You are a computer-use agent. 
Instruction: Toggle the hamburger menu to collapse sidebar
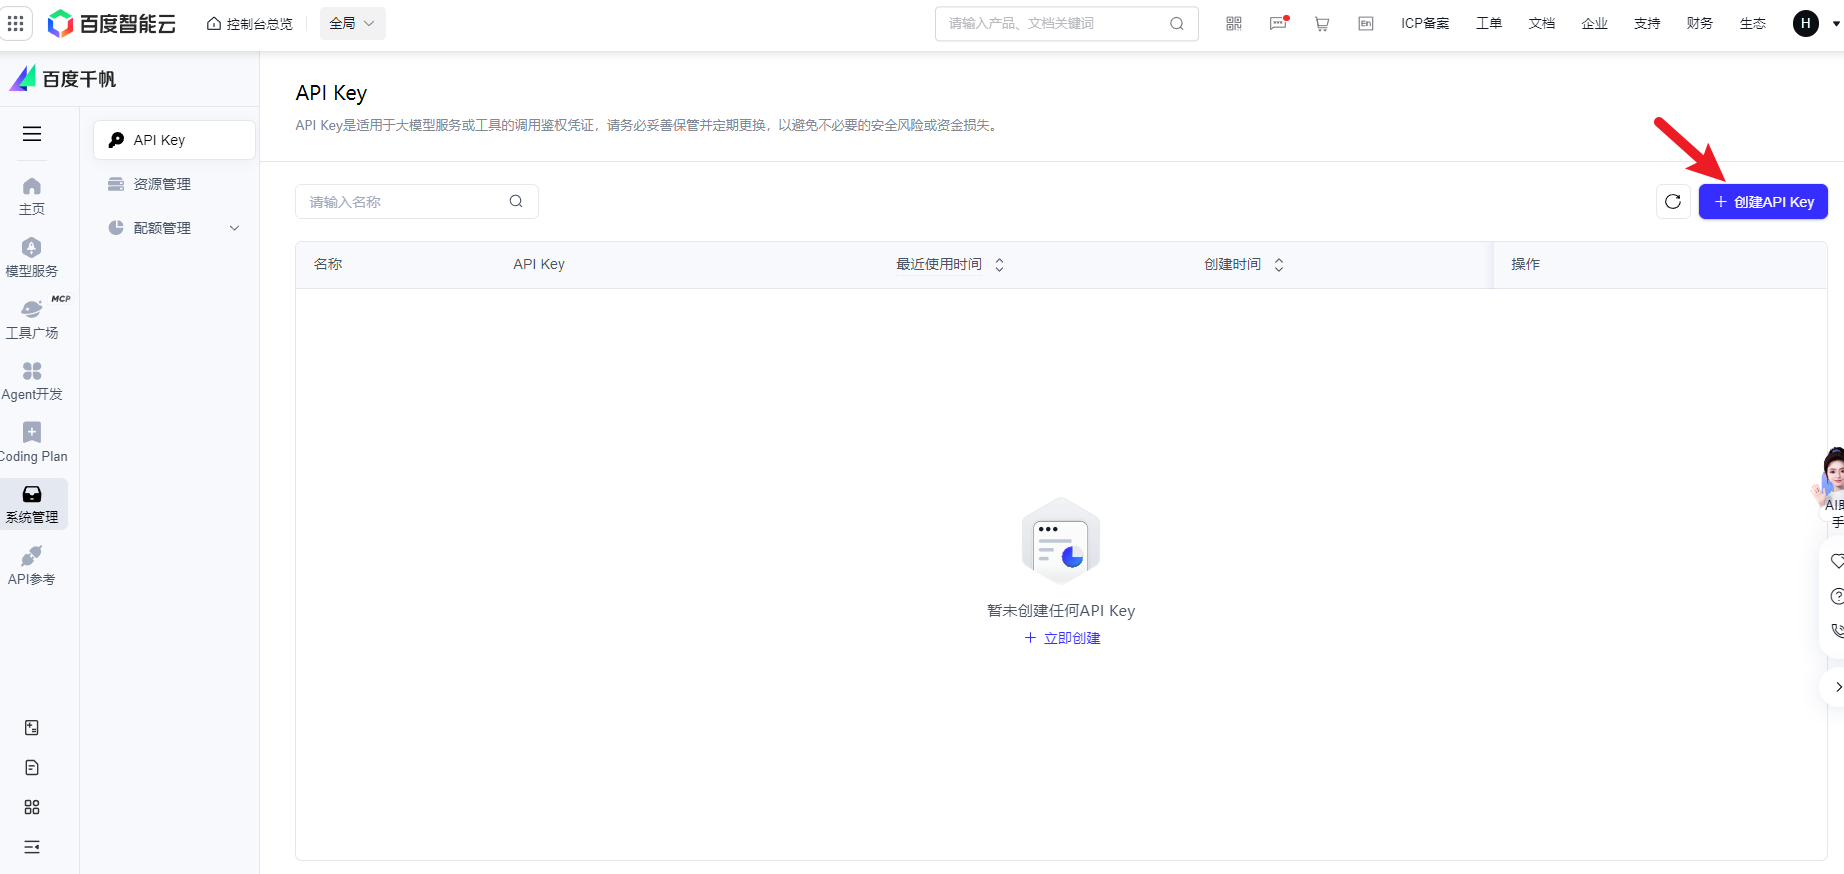point(32,134)
